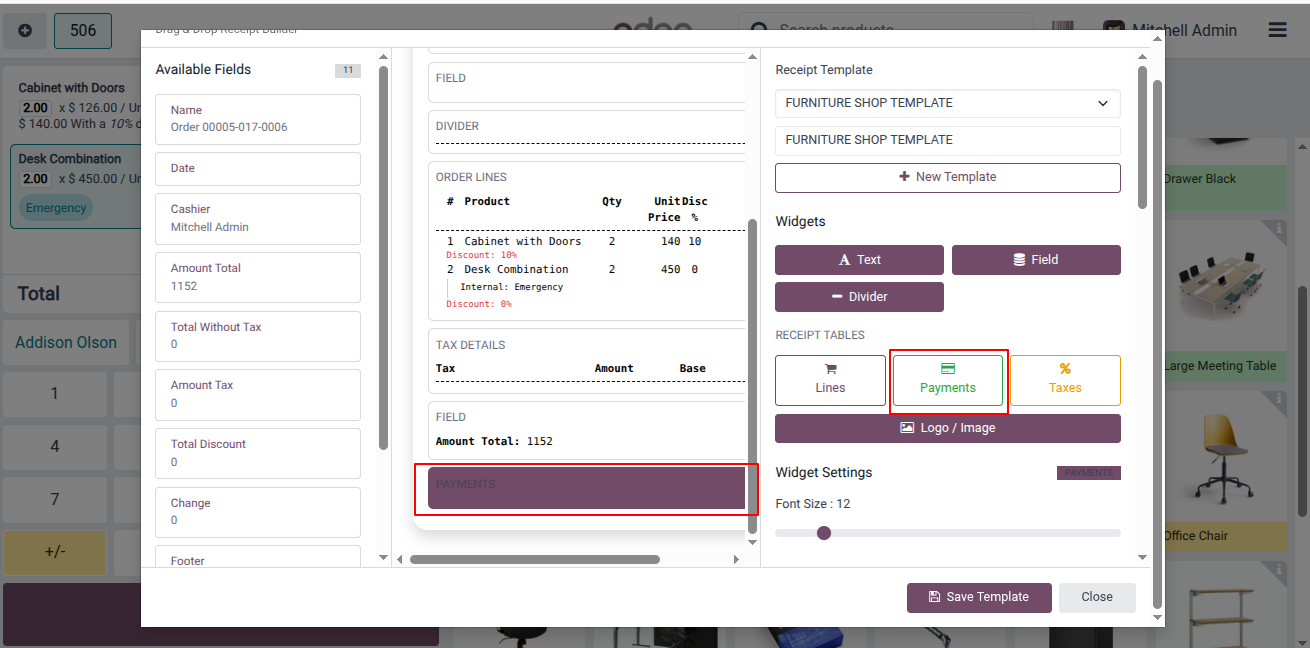1310x648 pixels.
Task: Click numpad key 1
Action: [55, 394]
